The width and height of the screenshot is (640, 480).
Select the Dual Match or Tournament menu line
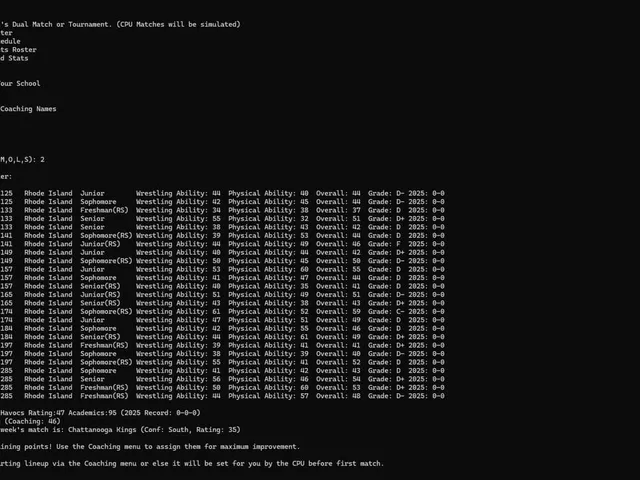pyautogui.click(x=120, y=24)
